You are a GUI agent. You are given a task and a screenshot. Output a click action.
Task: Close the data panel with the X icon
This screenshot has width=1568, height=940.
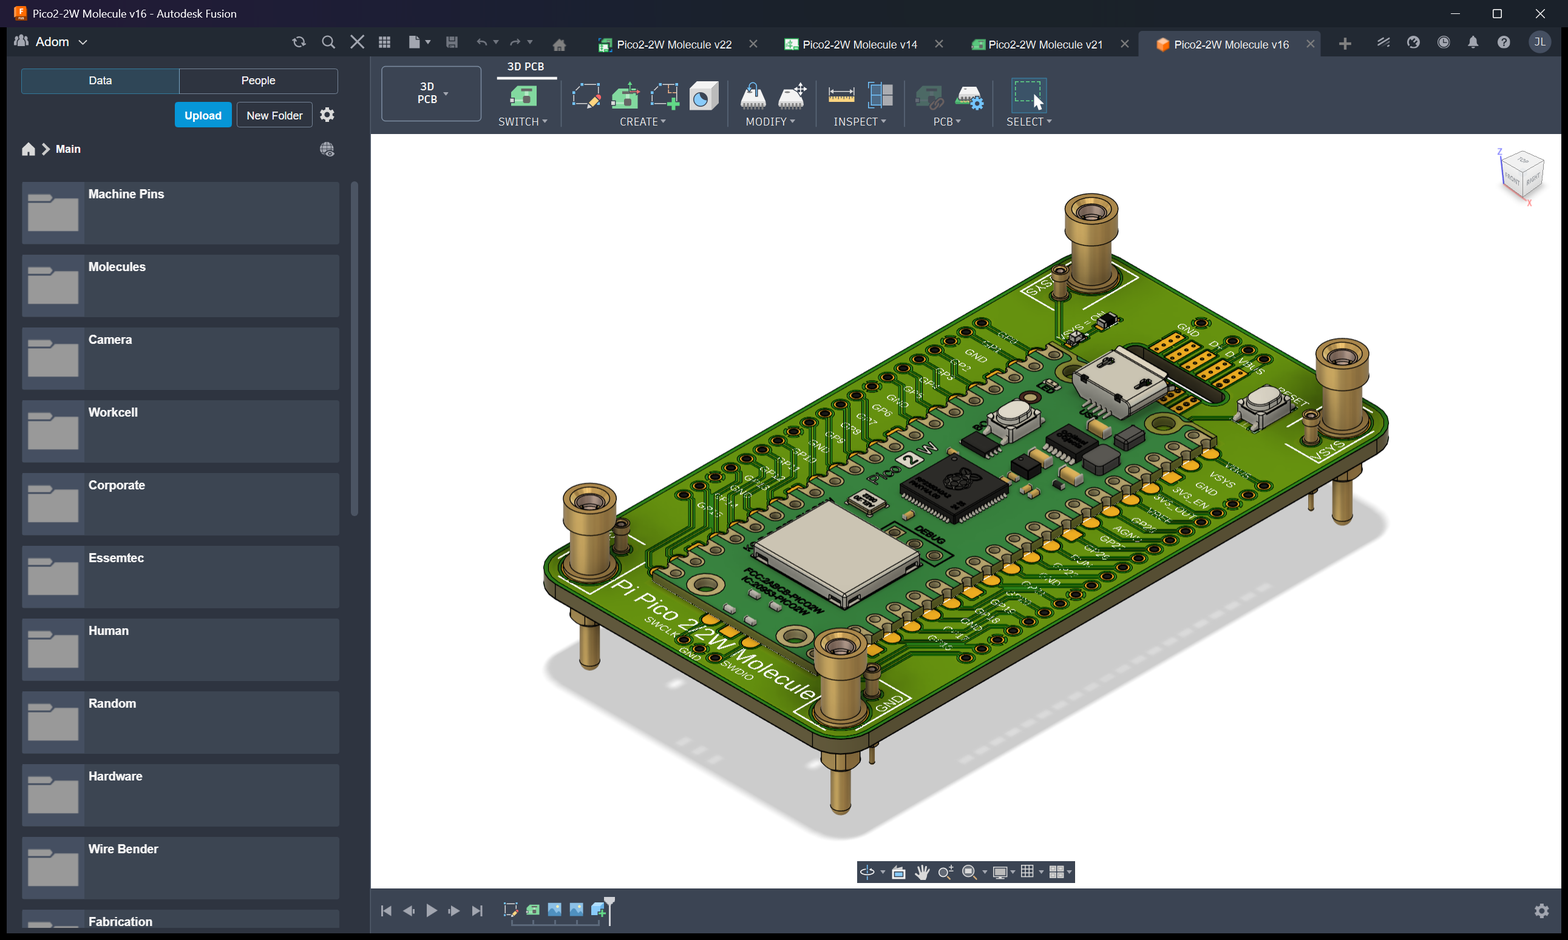(x=357, y=42)
